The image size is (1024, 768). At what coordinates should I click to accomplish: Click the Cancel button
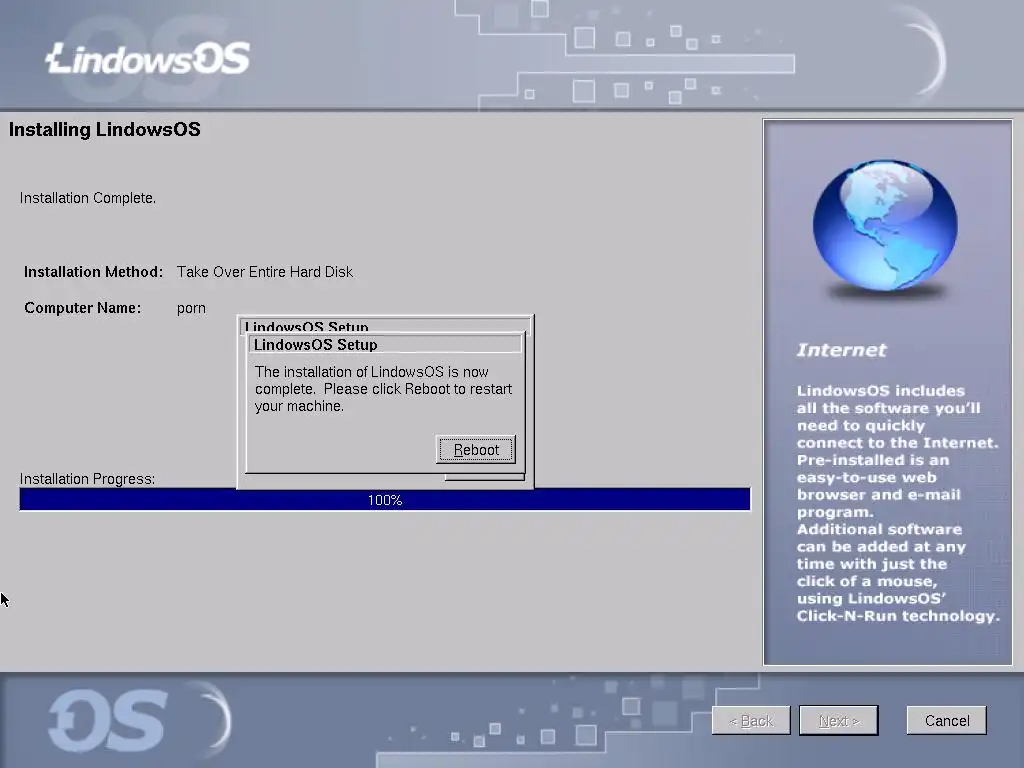point(946,720)
